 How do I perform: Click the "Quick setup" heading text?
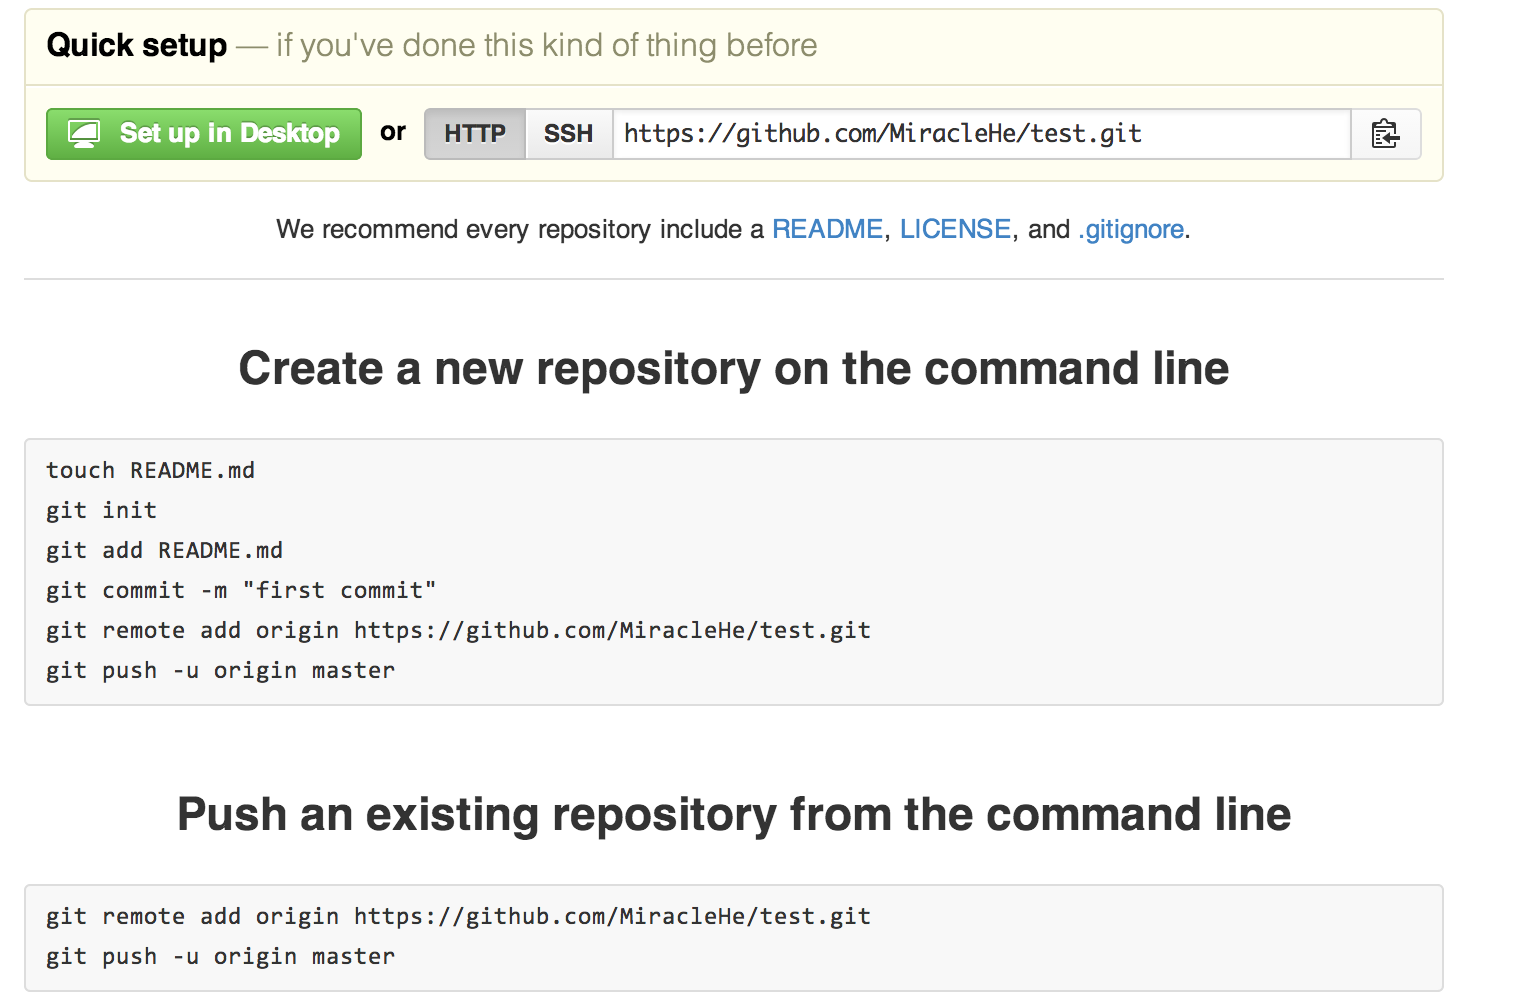point(137,45)
